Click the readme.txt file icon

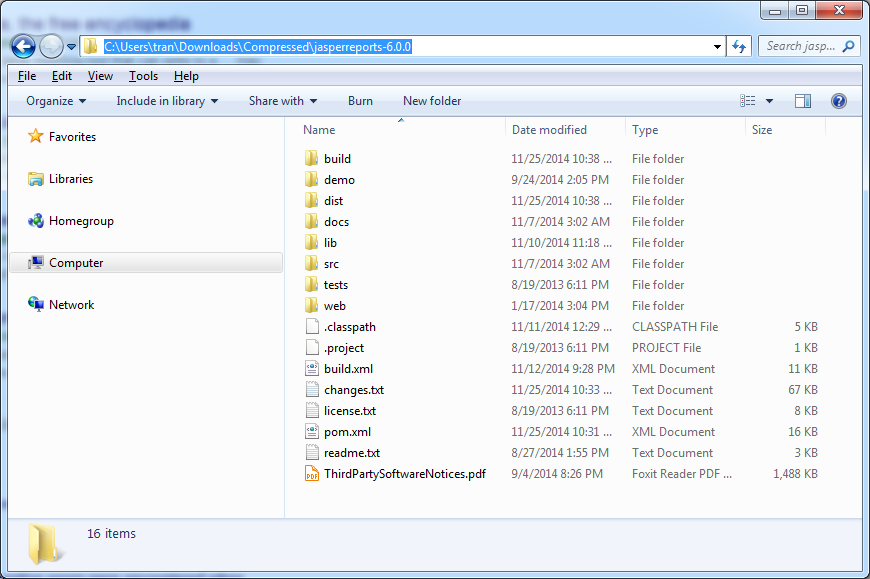click(x=312, y=453)
